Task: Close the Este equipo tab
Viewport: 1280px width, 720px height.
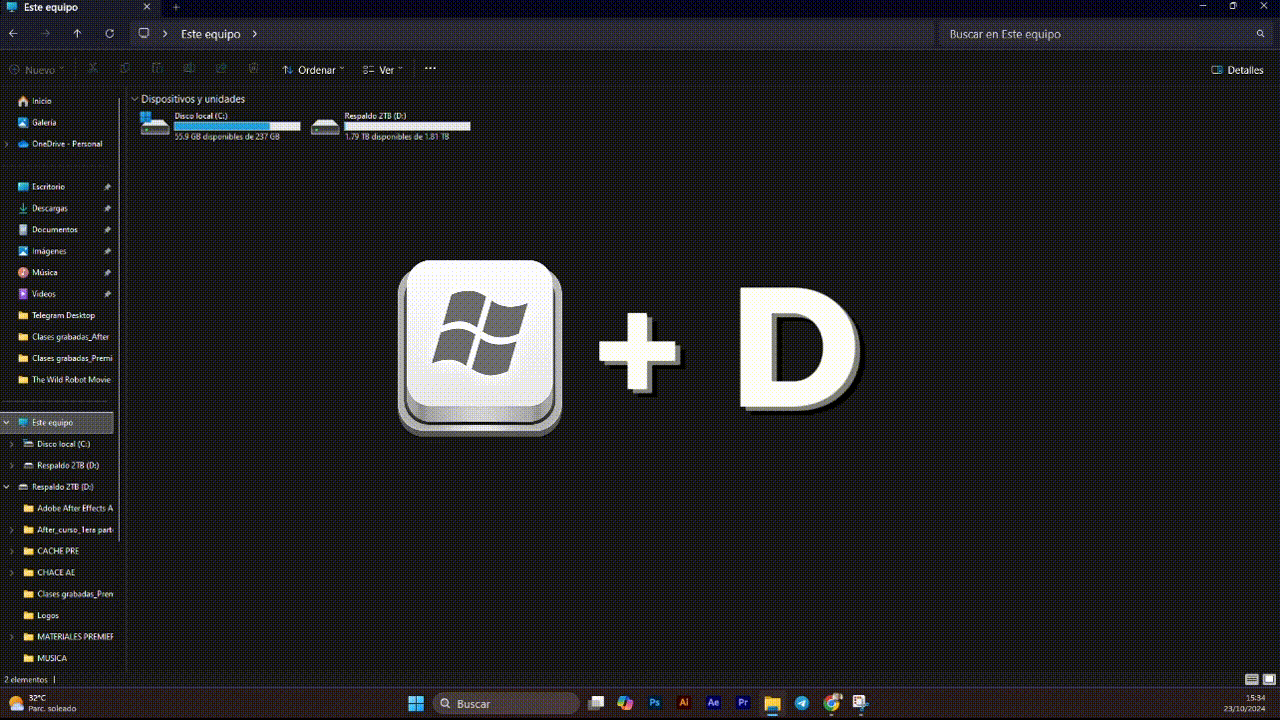Action: [147, 7]
